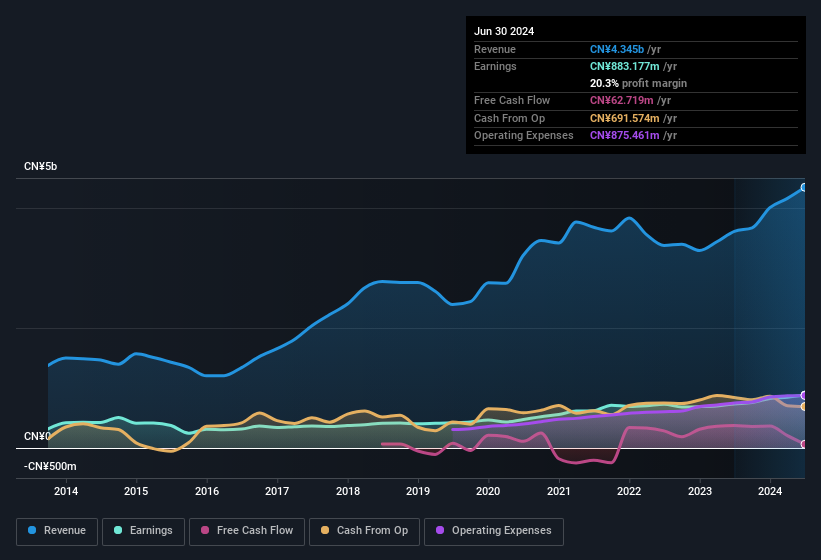821x560 pixels.
Task: Click the CN¥883.177m earnings value
Action: click(x=625, y=66)
